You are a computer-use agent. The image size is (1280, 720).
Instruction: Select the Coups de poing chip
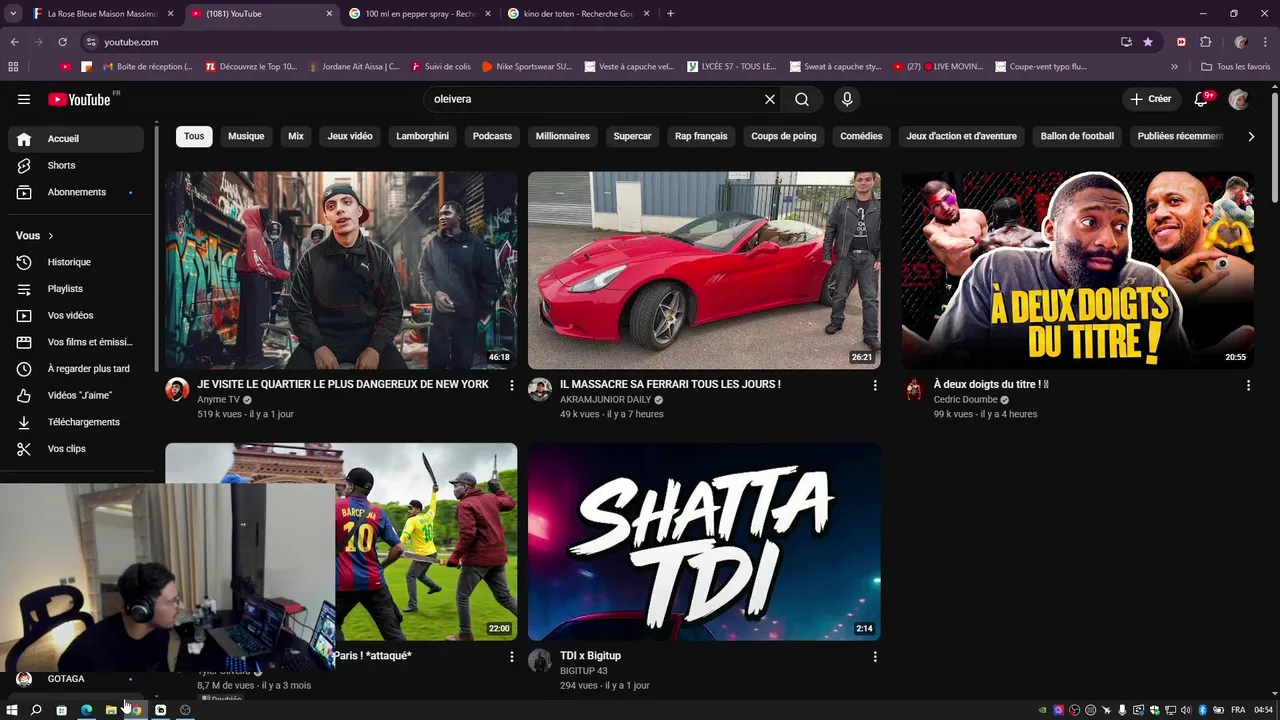click(784, 136)
